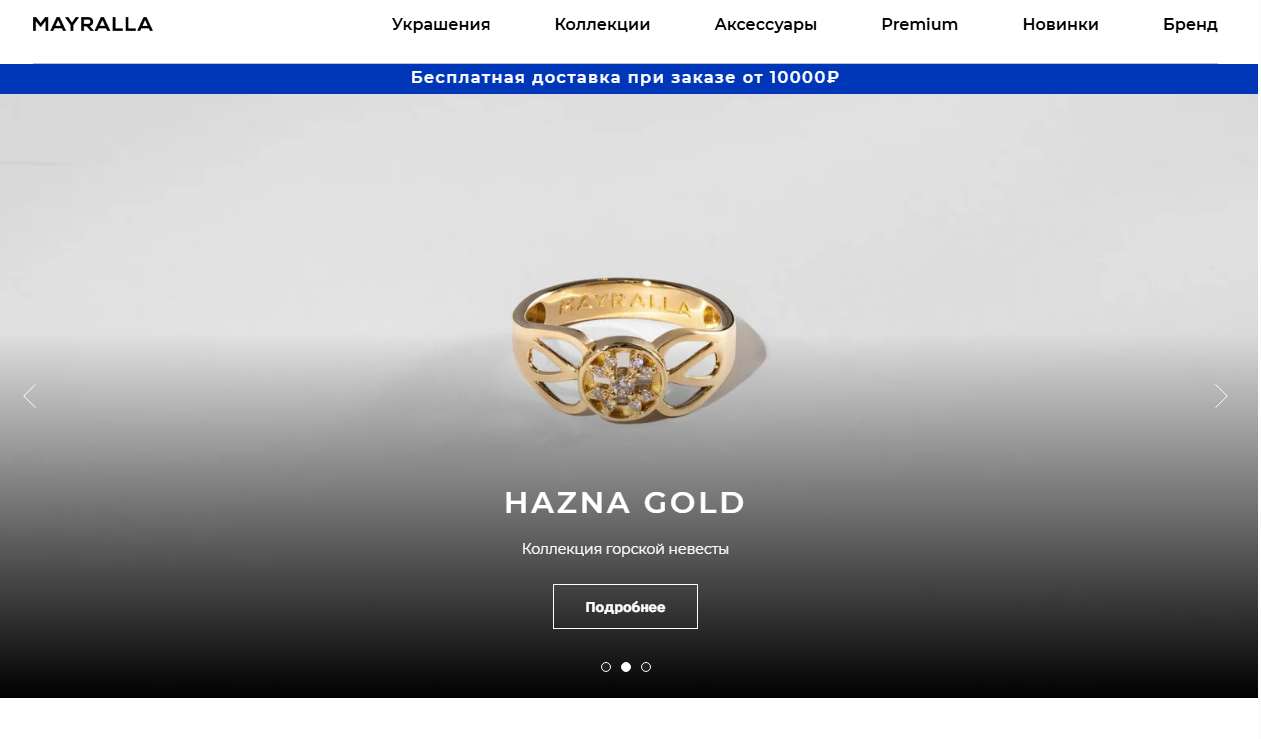Open the Украшения menu
Image resolution: width=1261 pixels, height=739 pixels.
click(441, 25)
